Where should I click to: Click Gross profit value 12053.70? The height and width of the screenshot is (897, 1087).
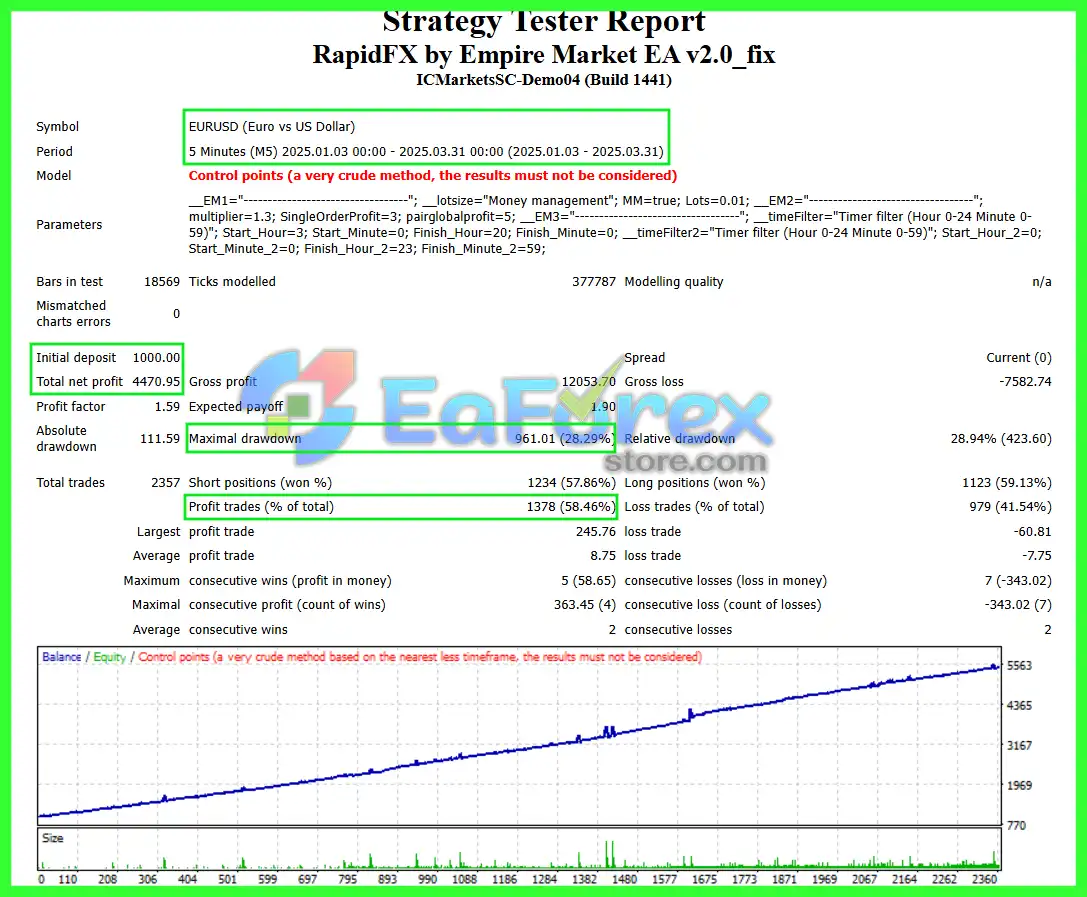coord(589,382)
